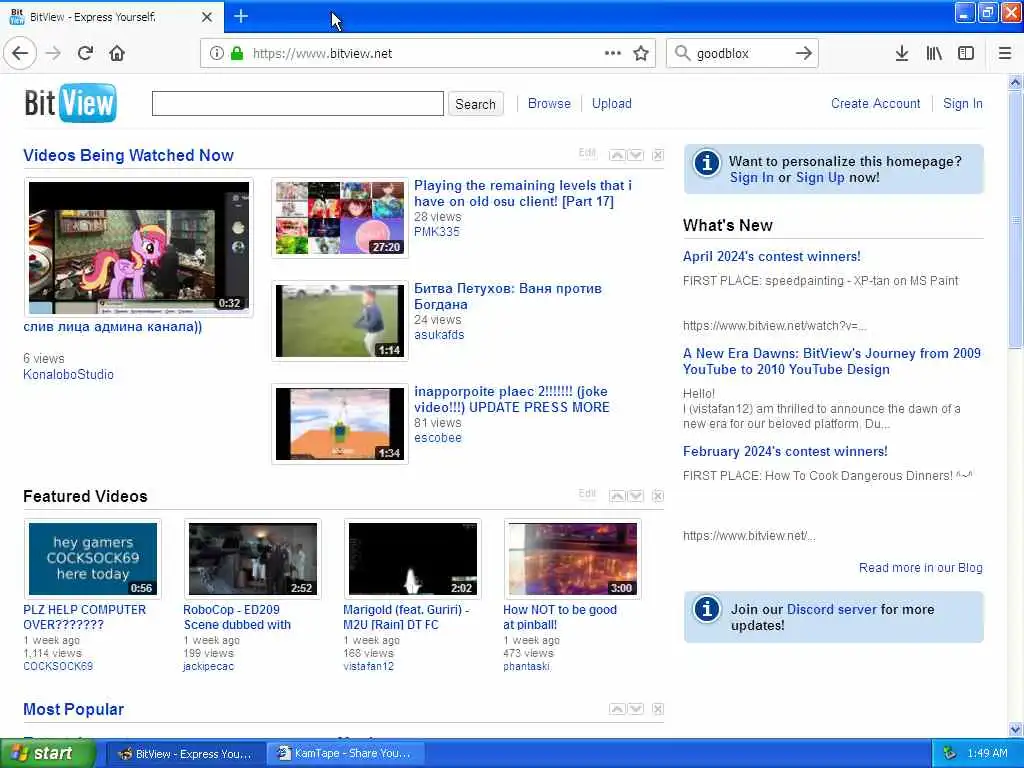Click Create Account link
This screenshot has height=768, width=1024.
tap(875, 103)
